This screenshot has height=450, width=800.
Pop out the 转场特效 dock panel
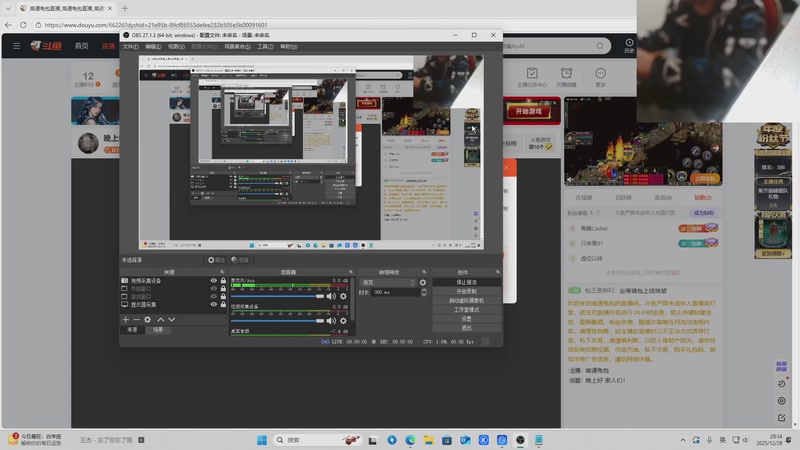(424, 272)
